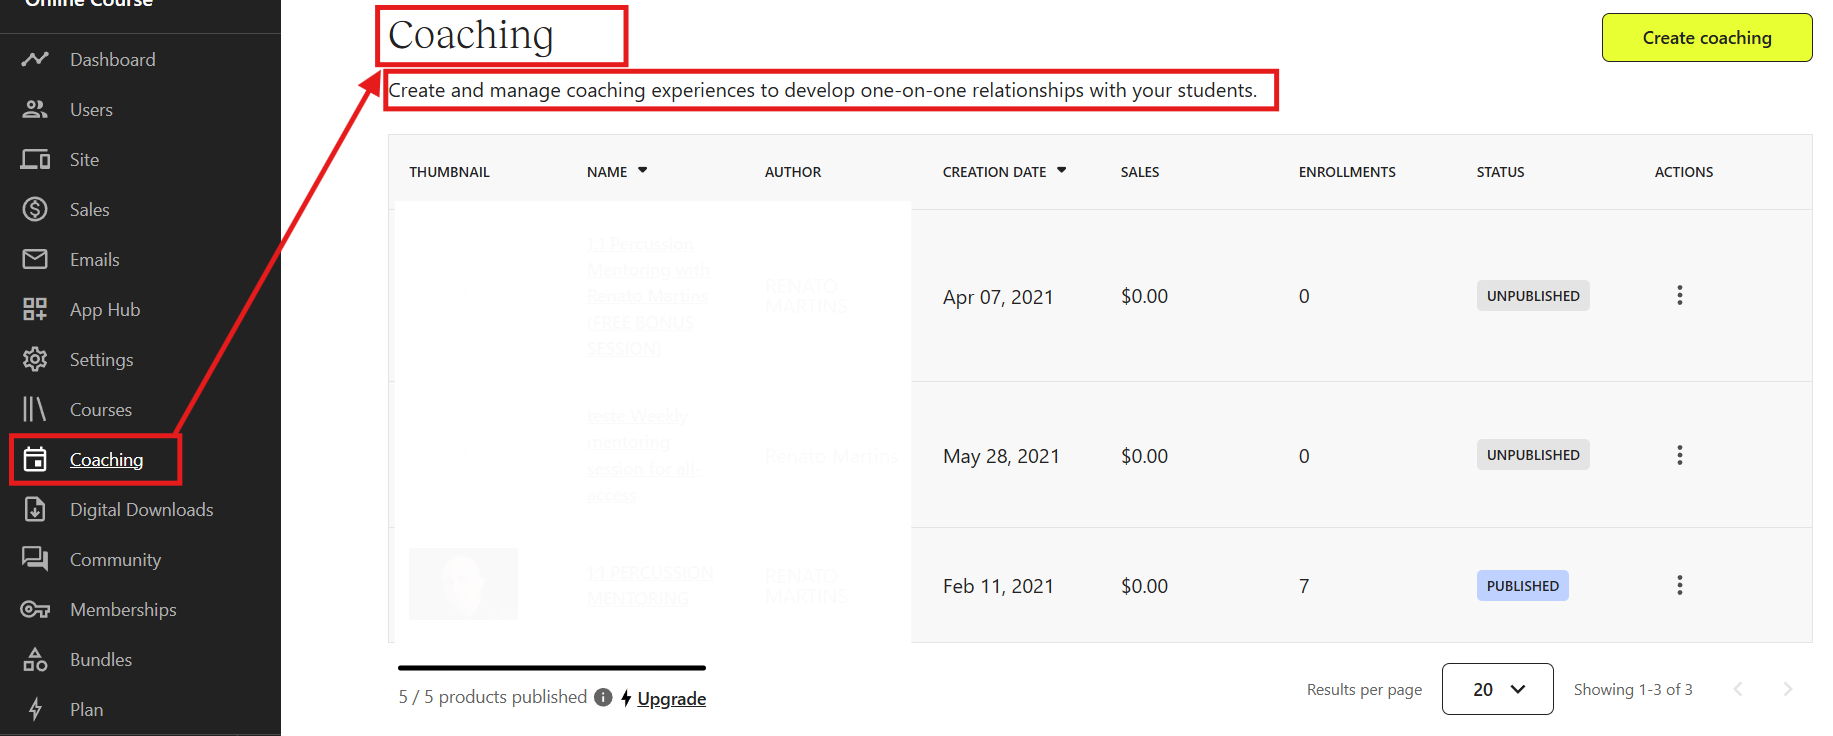Click the Emails envelope icon

[35, 259]
